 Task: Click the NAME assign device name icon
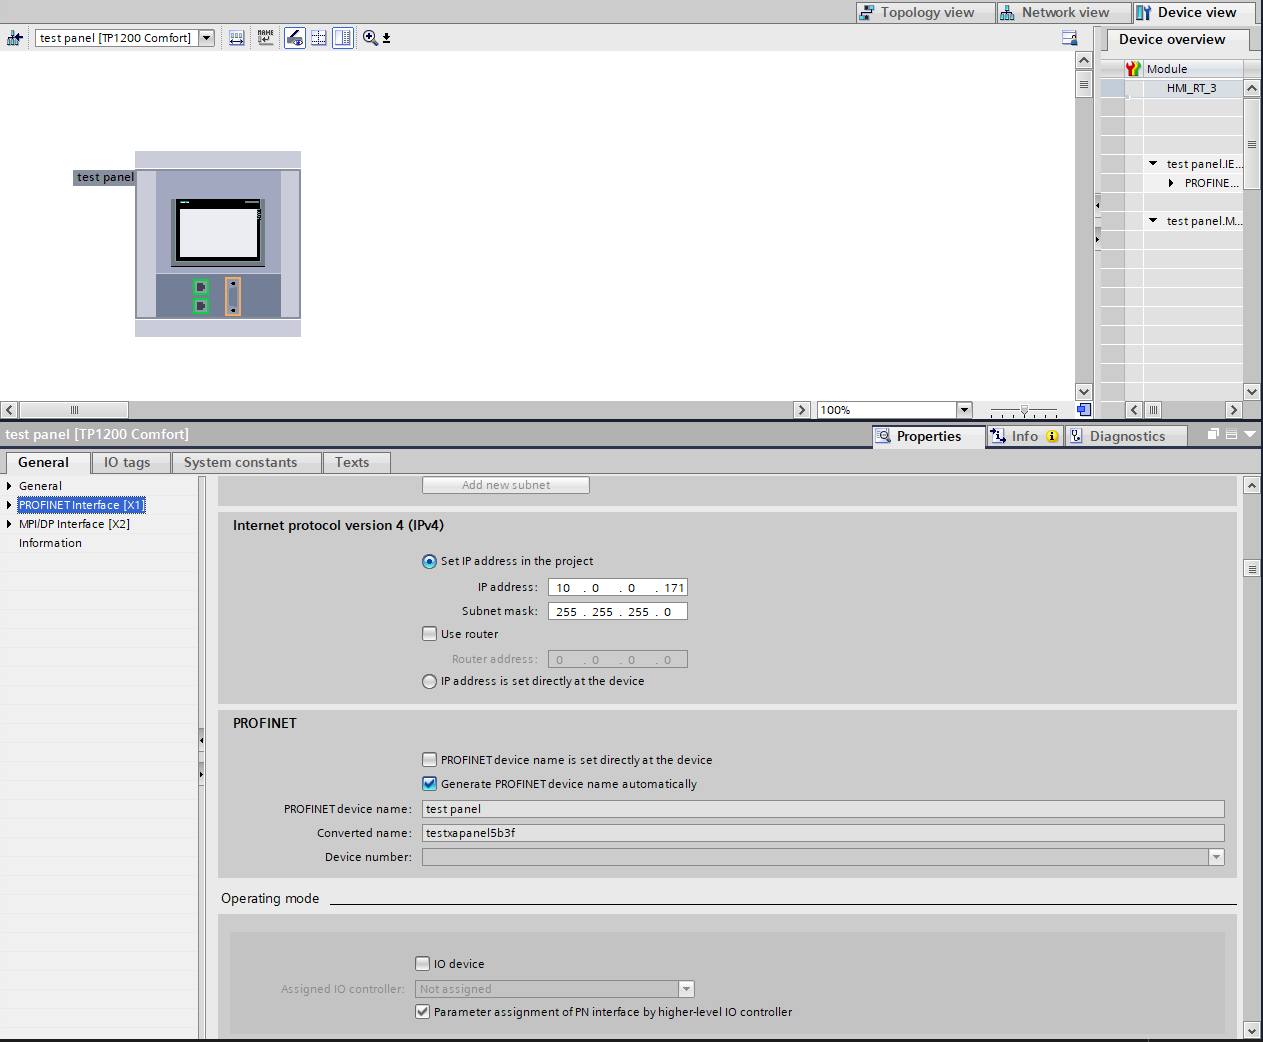[265, 38]
